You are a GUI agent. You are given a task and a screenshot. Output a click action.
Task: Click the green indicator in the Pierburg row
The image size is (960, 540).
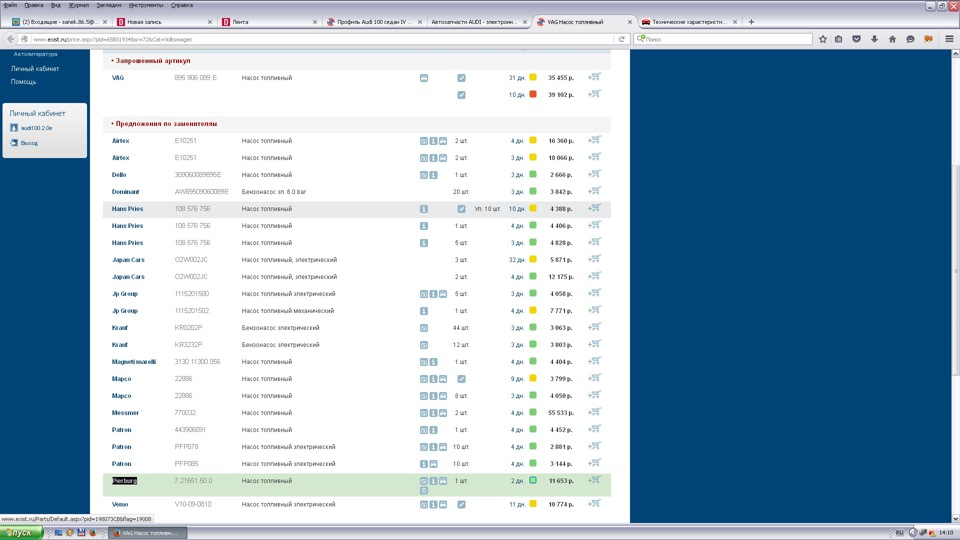533,481
